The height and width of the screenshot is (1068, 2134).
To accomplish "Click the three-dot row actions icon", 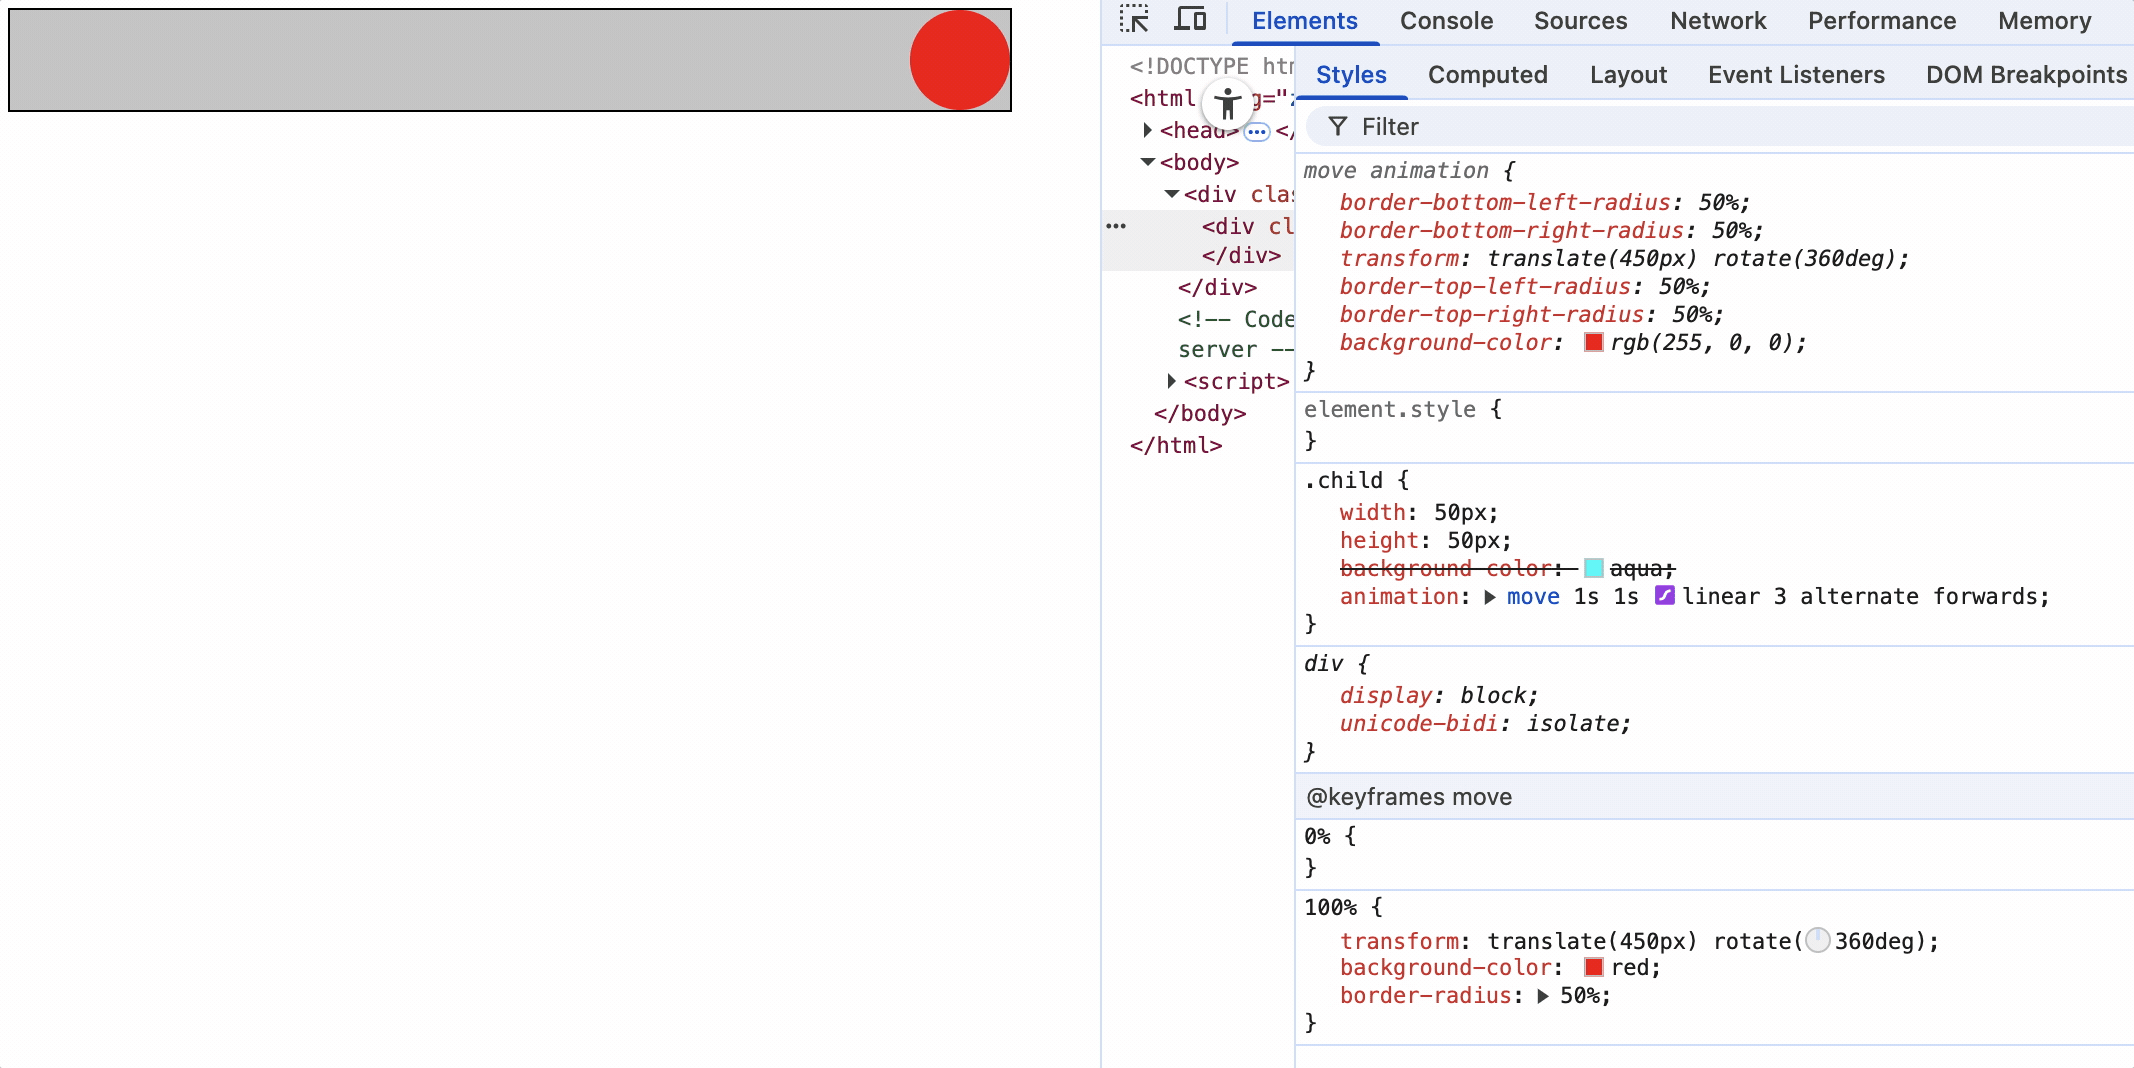I will [1116, 226].
